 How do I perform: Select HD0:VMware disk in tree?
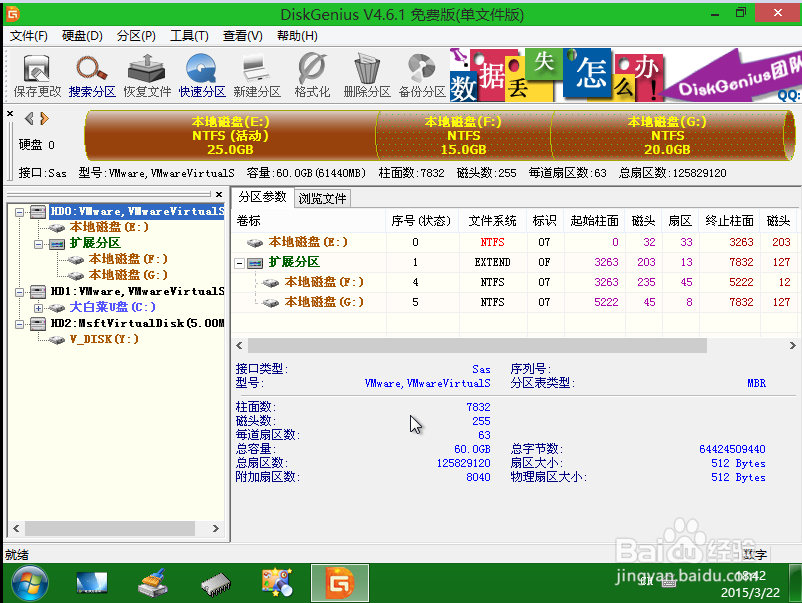click(137, 211)
